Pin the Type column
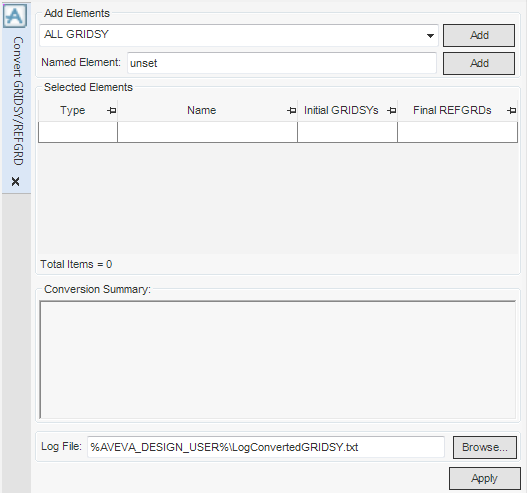Image resolution: width=527 pixels, height=493 pixels. (112, 110)
